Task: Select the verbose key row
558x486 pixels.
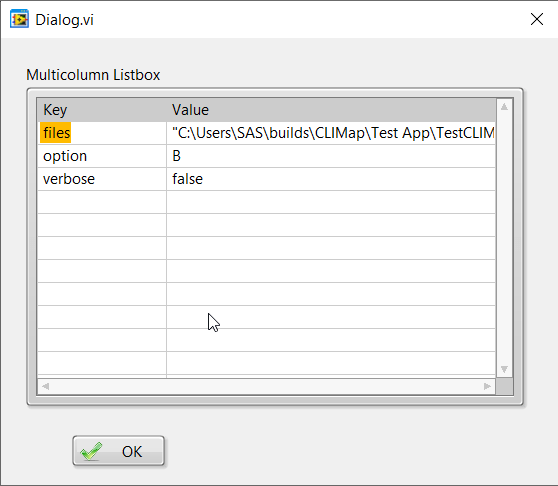Action: click(102, 179)
